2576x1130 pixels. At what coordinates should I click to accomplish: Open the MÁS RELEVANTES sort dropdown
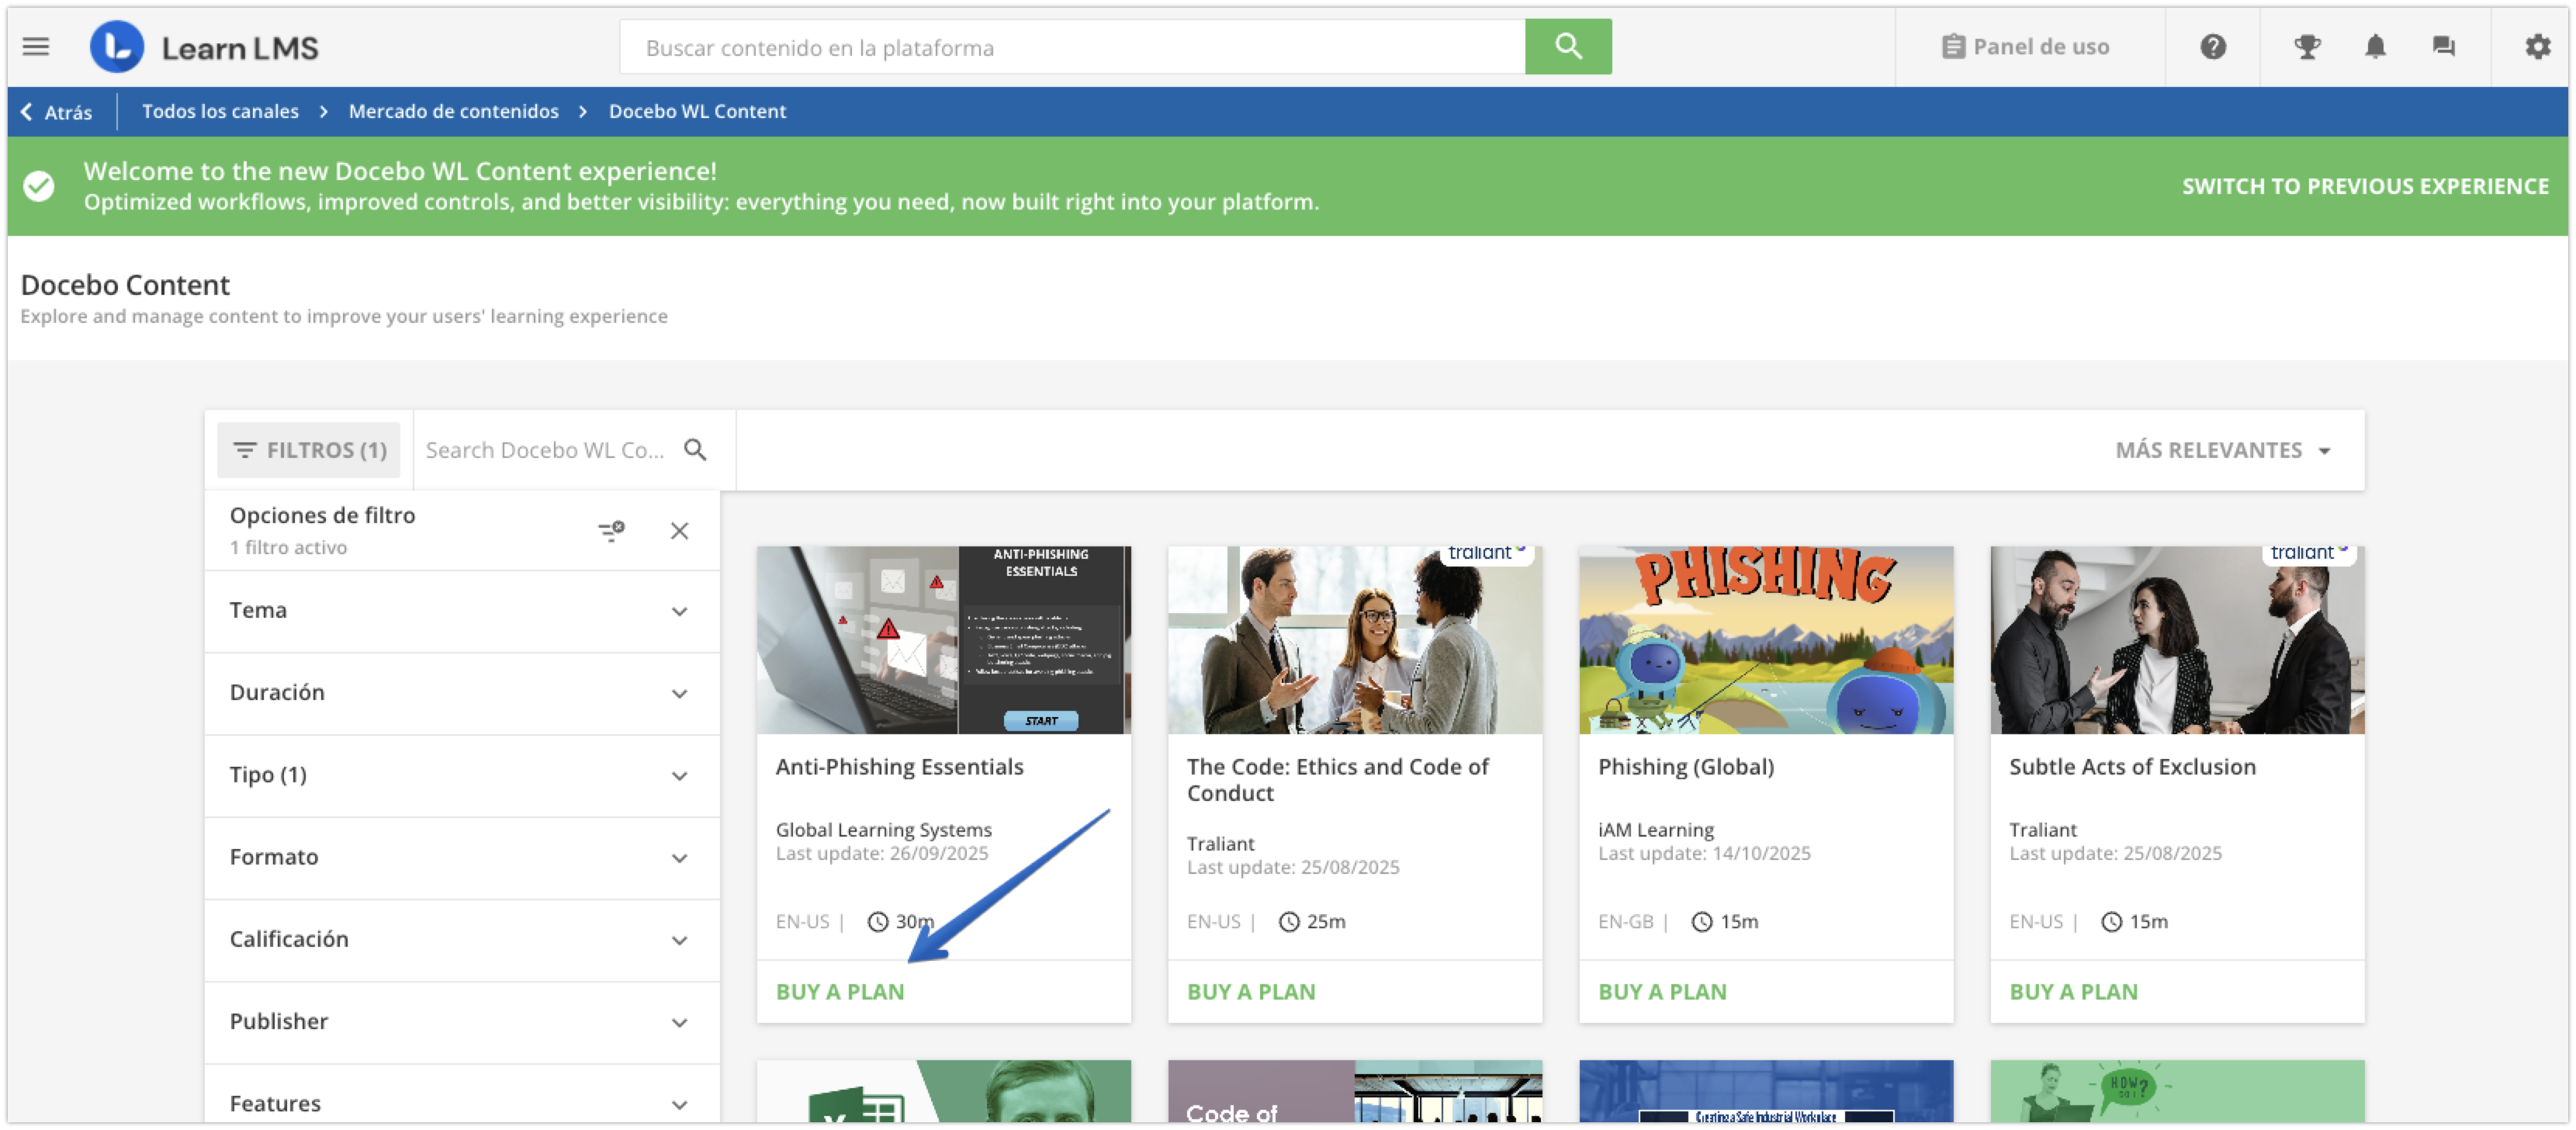(2222, 450)
